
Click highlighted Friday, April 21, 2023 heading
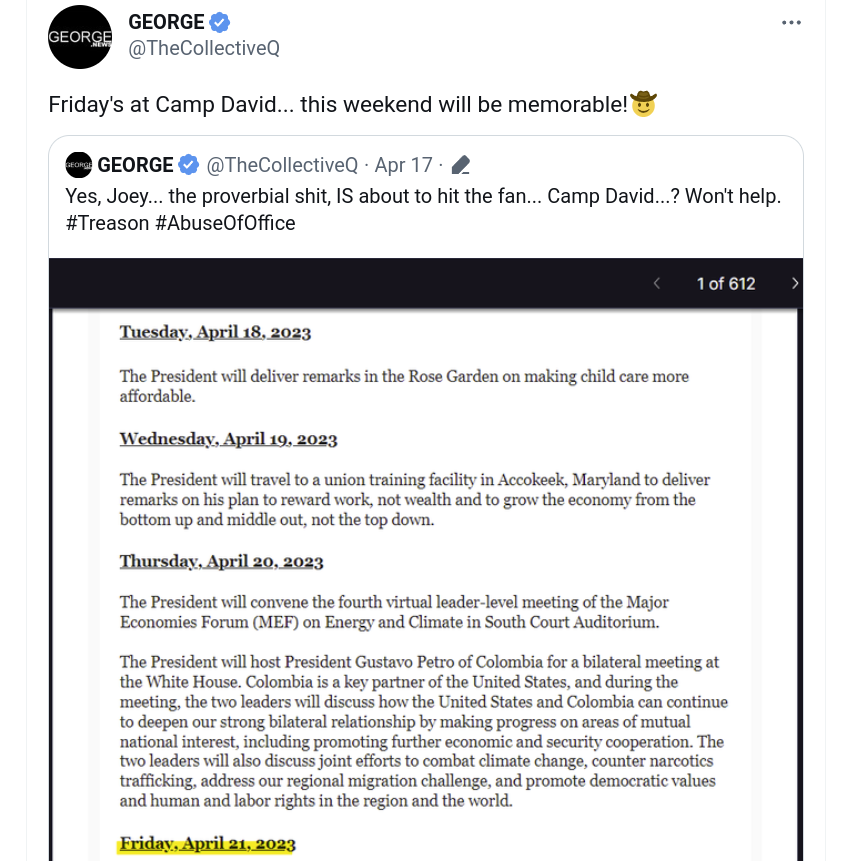(208, 844)
